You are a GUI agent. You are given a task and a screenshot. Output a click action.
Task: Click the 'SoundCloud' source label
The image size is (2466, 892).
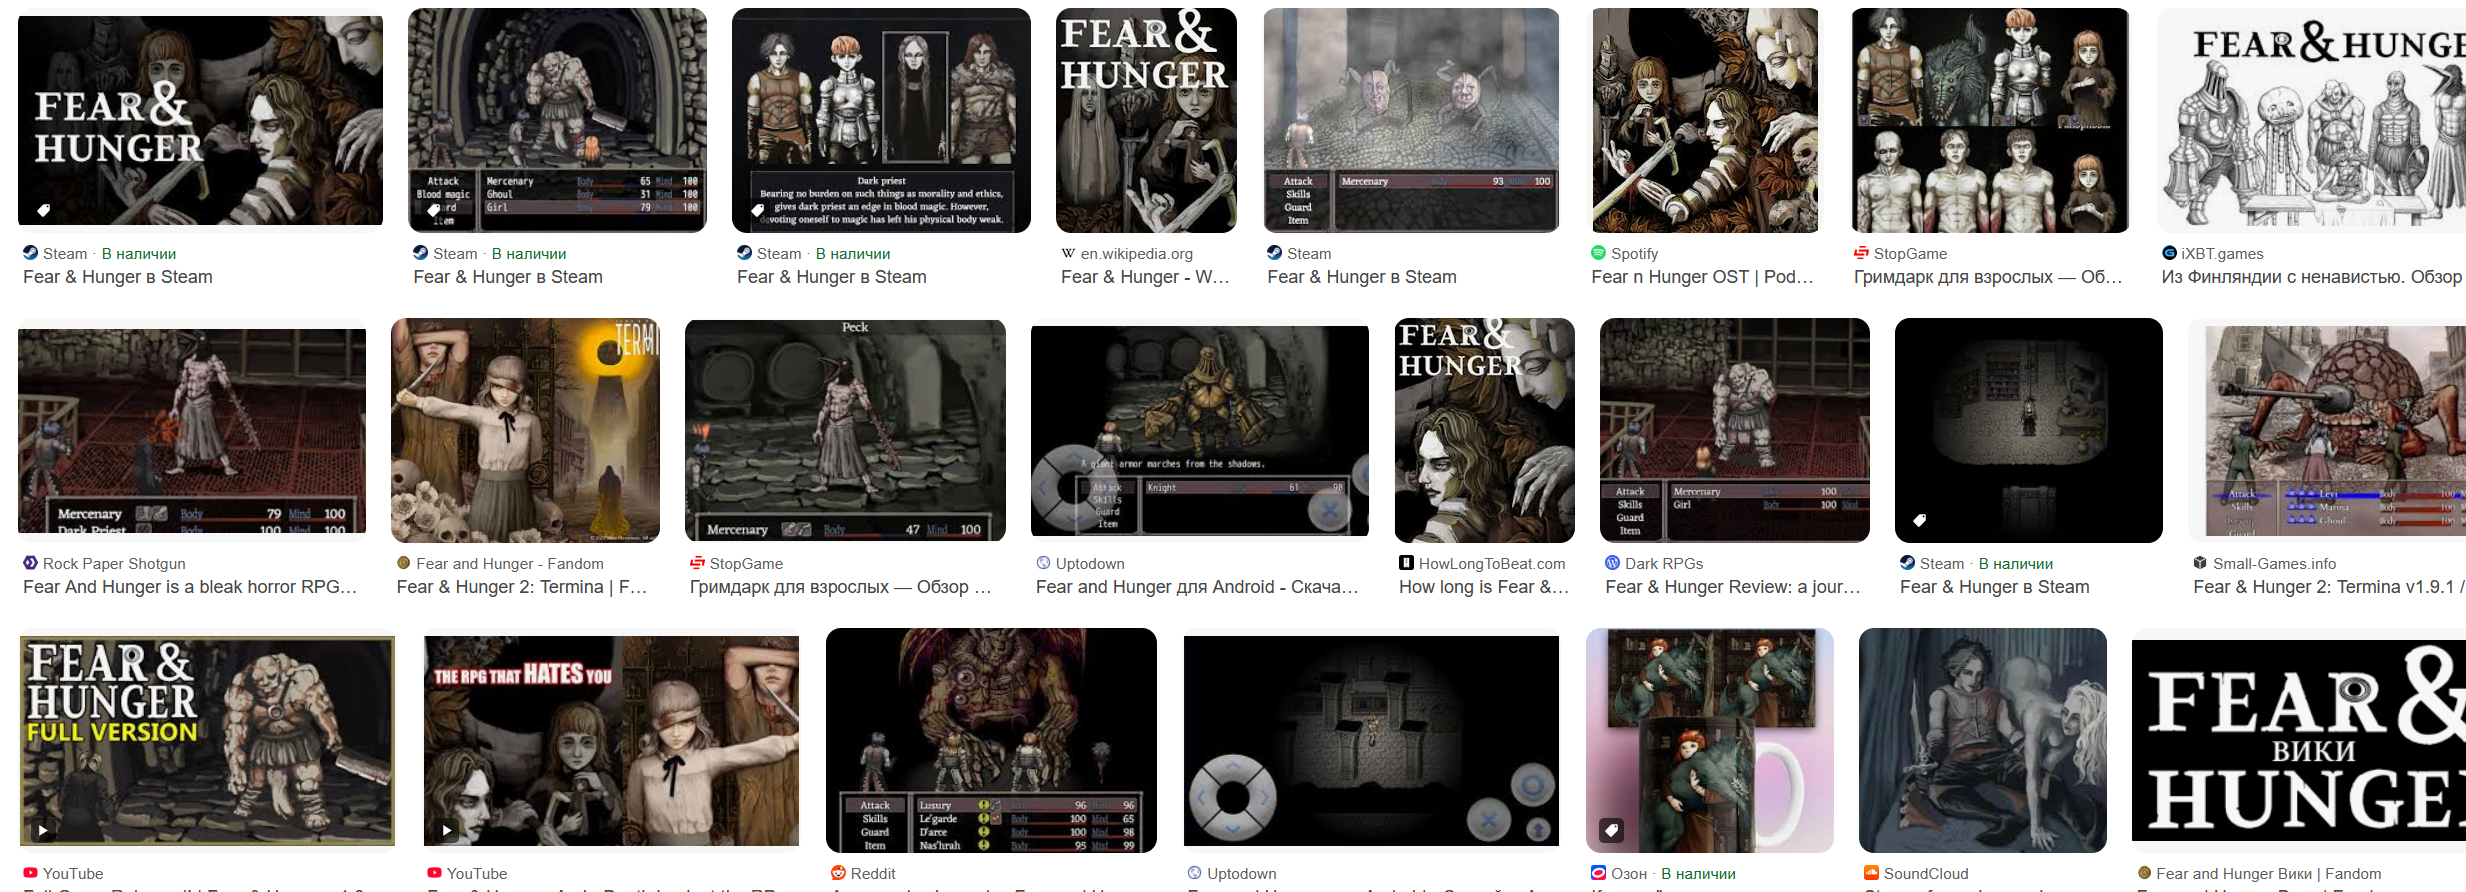click(x=1926, y=874)
